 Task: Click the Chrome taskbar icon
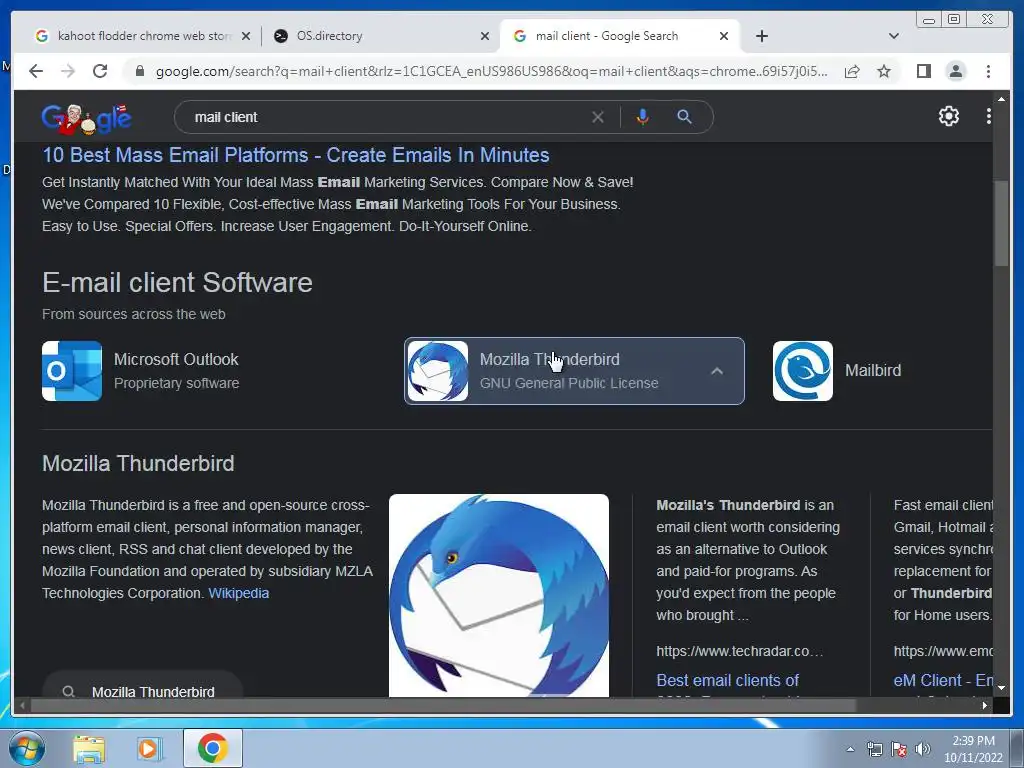[x=212, y=748]
